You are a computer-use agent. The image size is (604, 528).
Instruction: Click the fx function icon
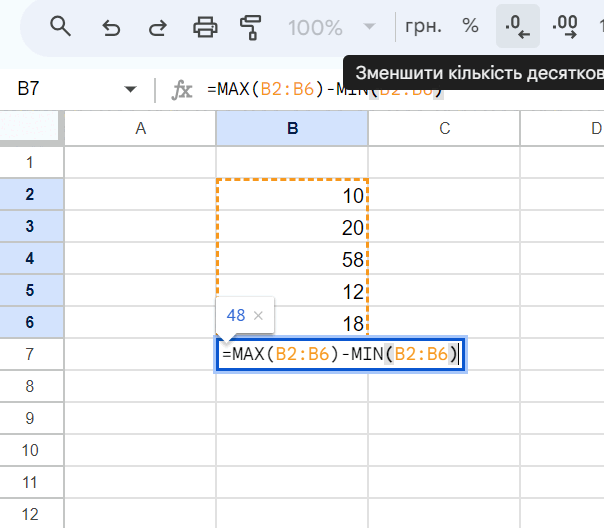[181, 90]
